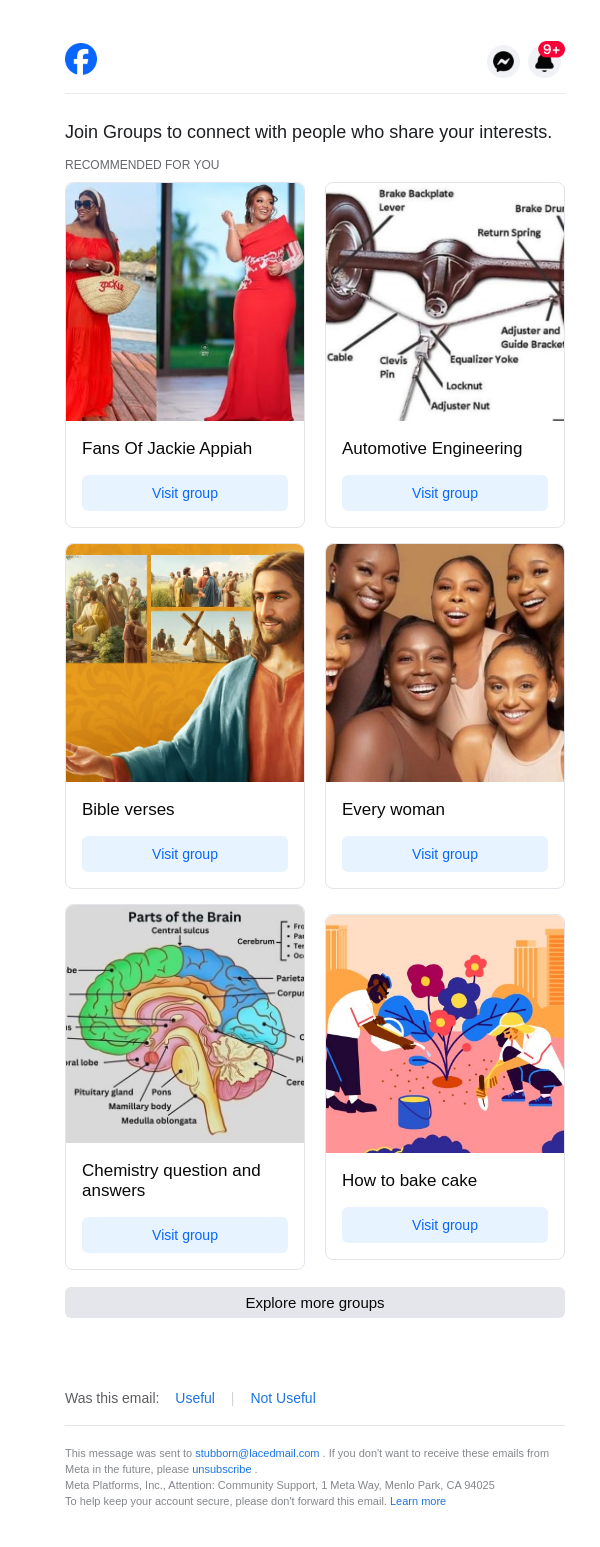Visit the Automotive Engineering group
Screen dimensions: 600x1547
445,493
